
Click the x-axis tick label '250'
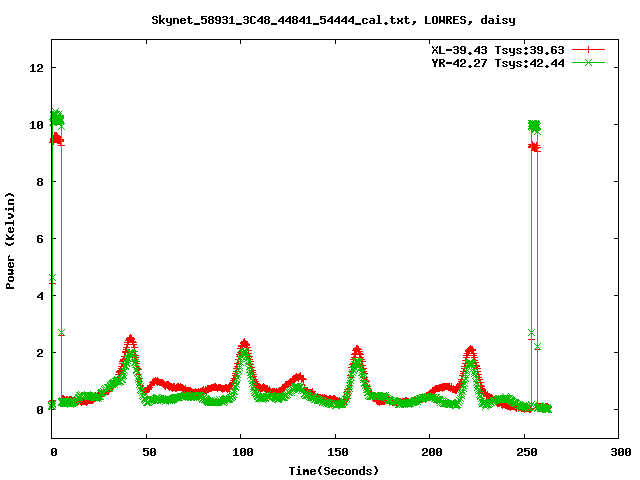pos(527,452)
